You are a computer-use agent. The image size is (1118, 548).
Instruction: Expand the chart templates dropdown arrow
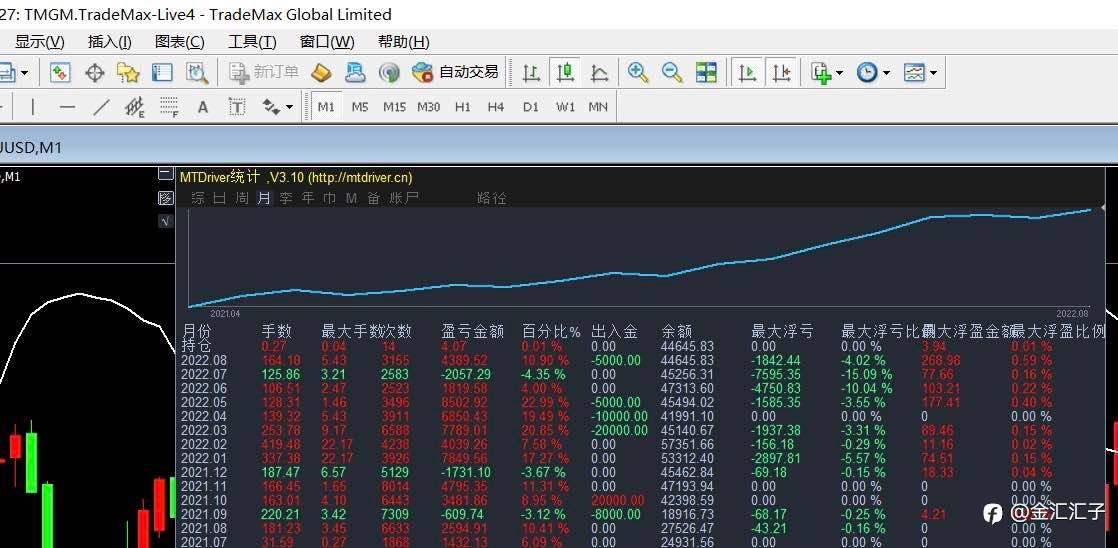tap(933, 72)
